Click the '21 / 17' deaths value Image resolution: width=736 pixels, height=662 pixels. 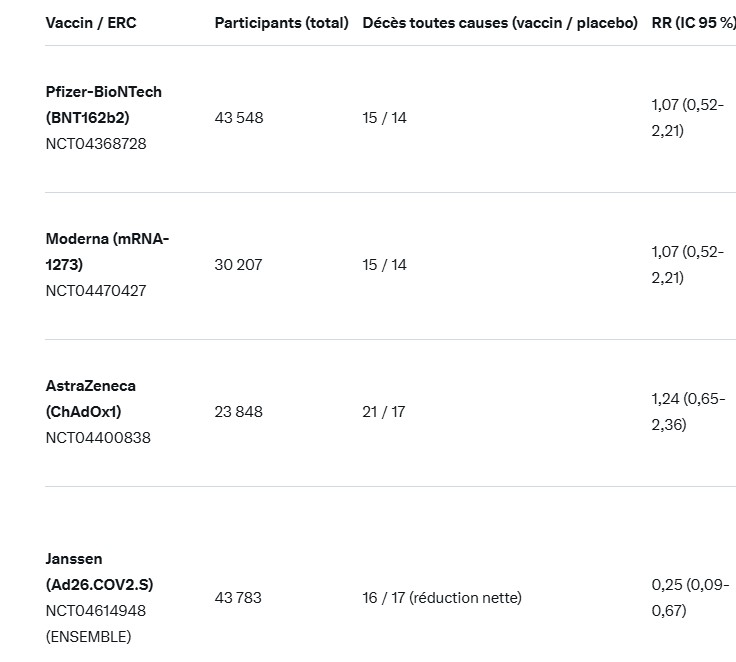pyautogui.click(x=384, y=411)
